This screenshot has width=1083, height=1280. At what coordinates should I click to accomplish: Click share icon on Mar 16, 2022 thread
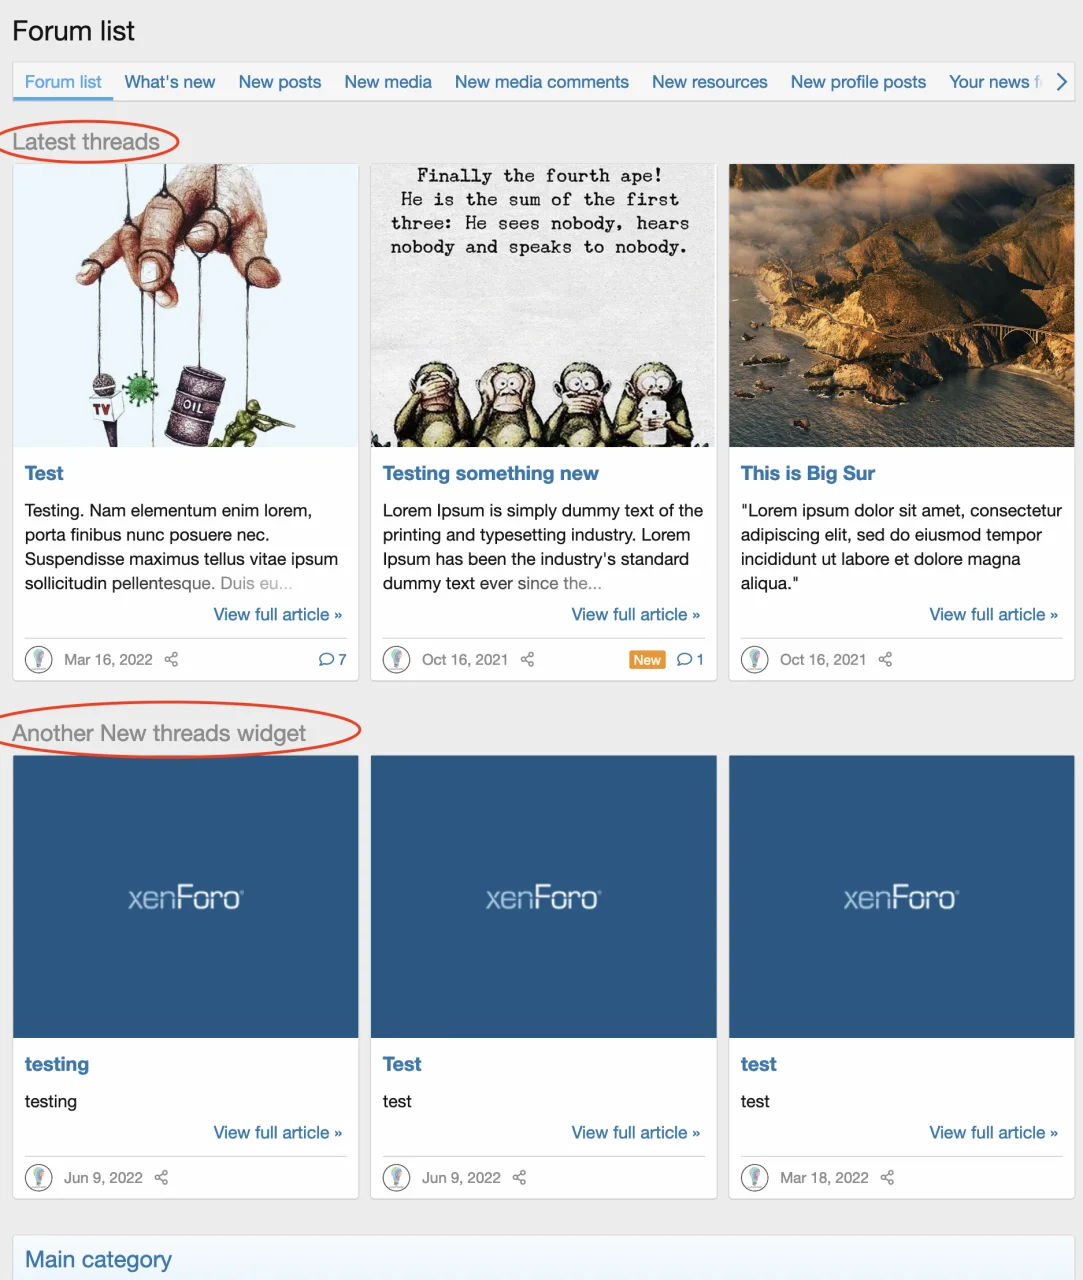(x=171, y=660)
